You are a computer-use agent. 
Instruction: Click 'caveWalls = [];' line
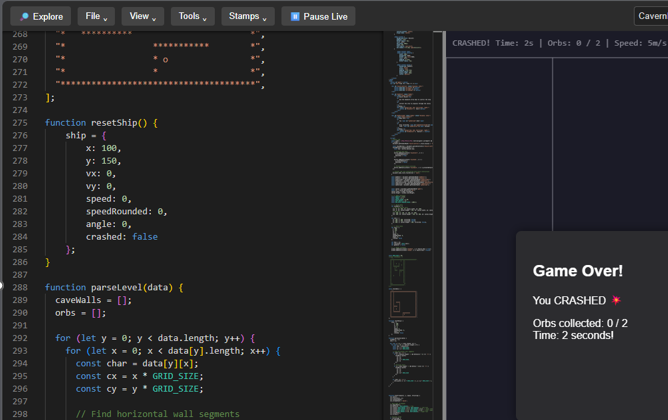[93, 300]
